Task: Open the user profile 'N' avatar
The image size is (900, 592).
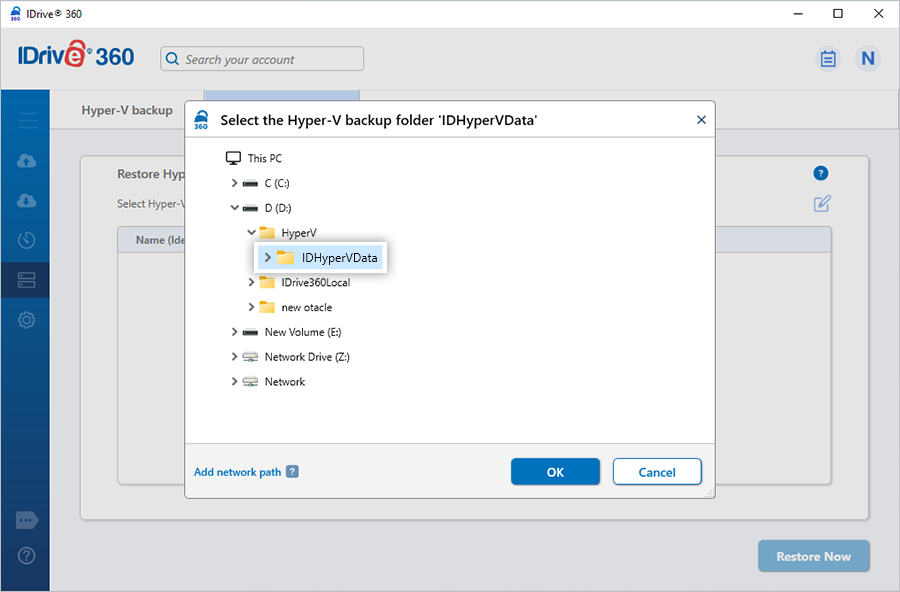Action: coord(867,59)
